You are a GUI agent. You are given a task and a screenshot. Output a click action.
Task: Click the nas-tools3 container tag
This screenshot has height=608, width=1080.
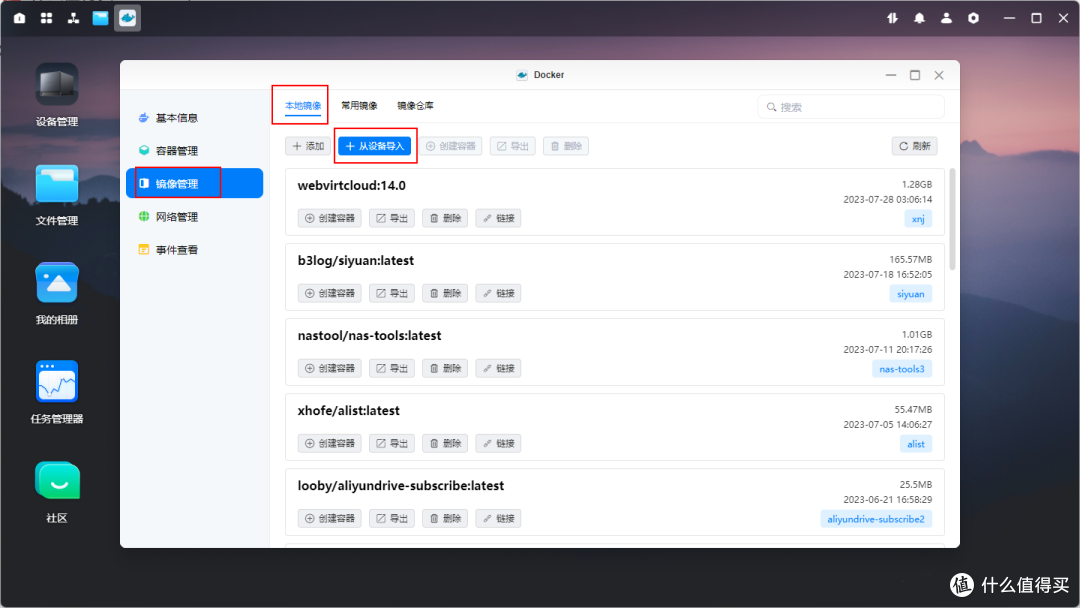click(902, 369)
